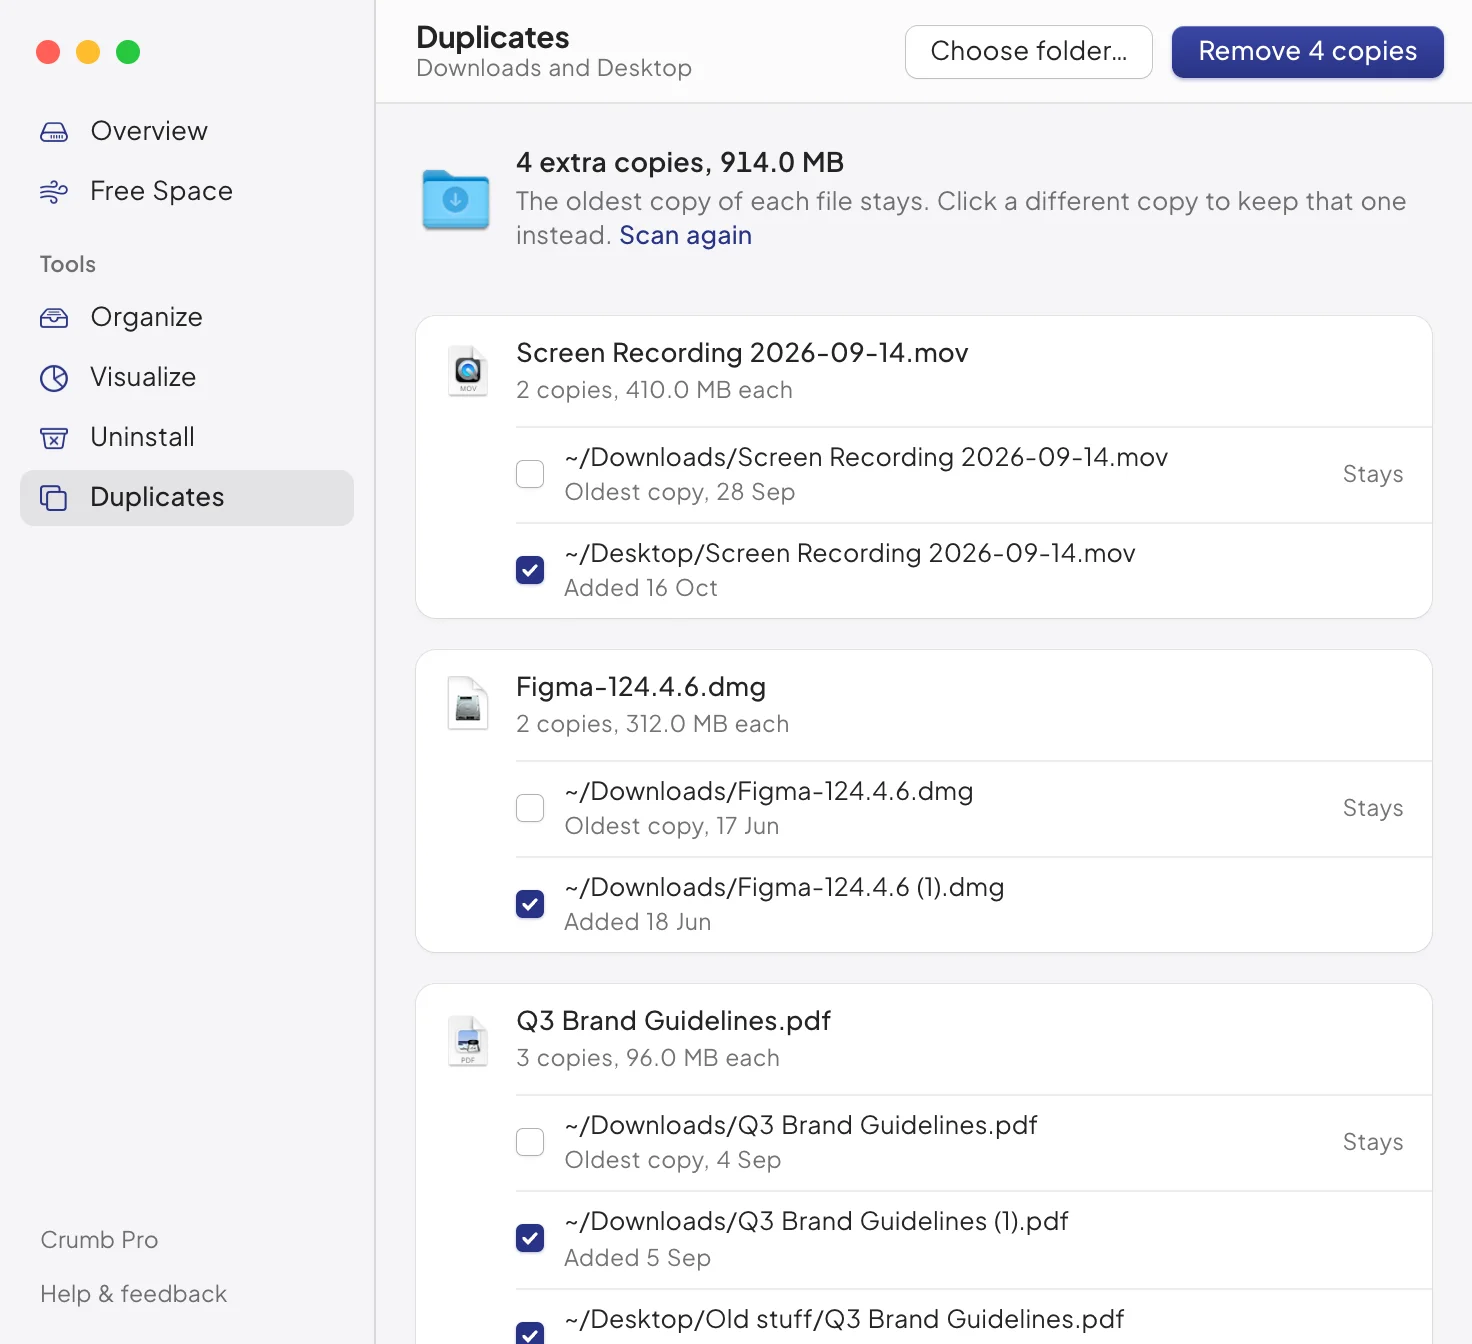Check the Downloads Q3 Brand Guidelines.pdf checkbox
Image resolution: width=1472 pixels, height=1344 pixels.
(530, 1142)
